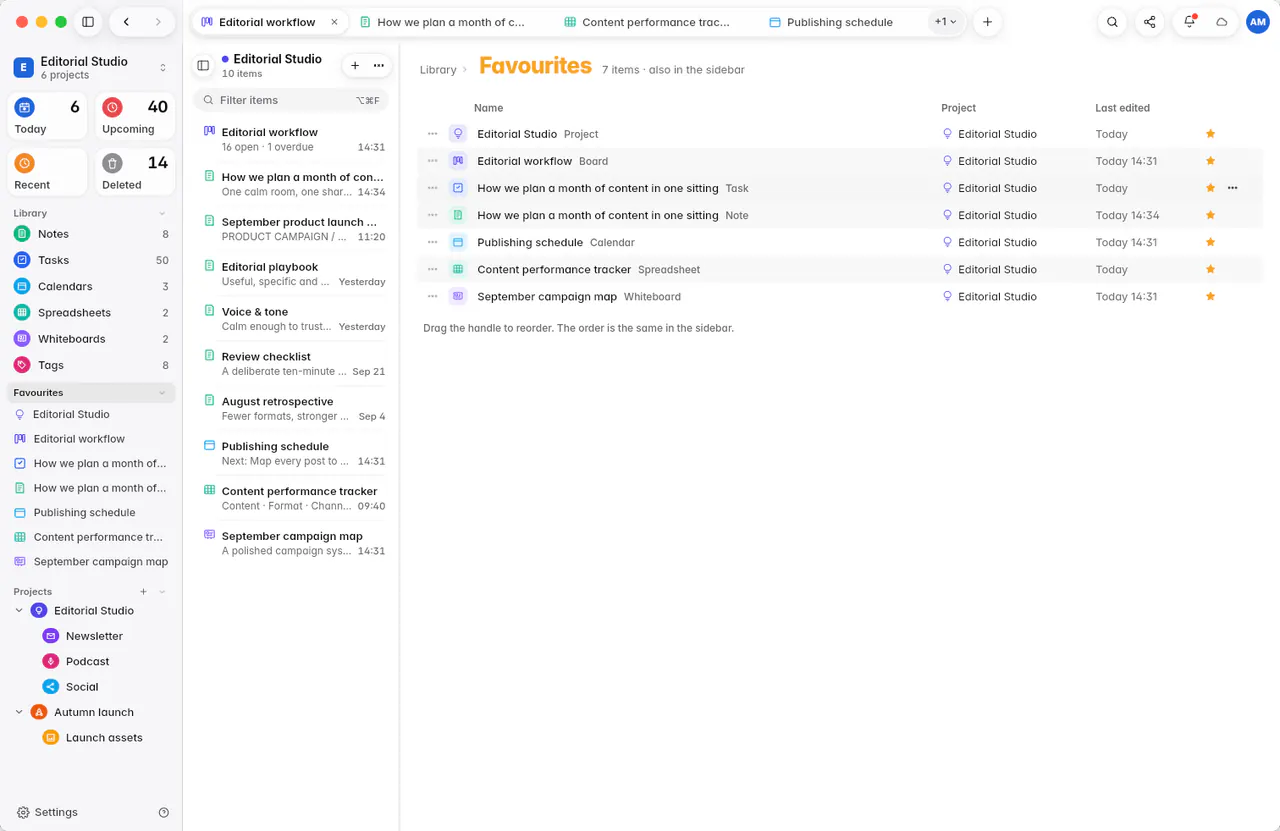Image resolution: width=1280 pixels, height=831 pixels.
Task: Toggle star on the Publishing schedule row
Action: 1210,243
